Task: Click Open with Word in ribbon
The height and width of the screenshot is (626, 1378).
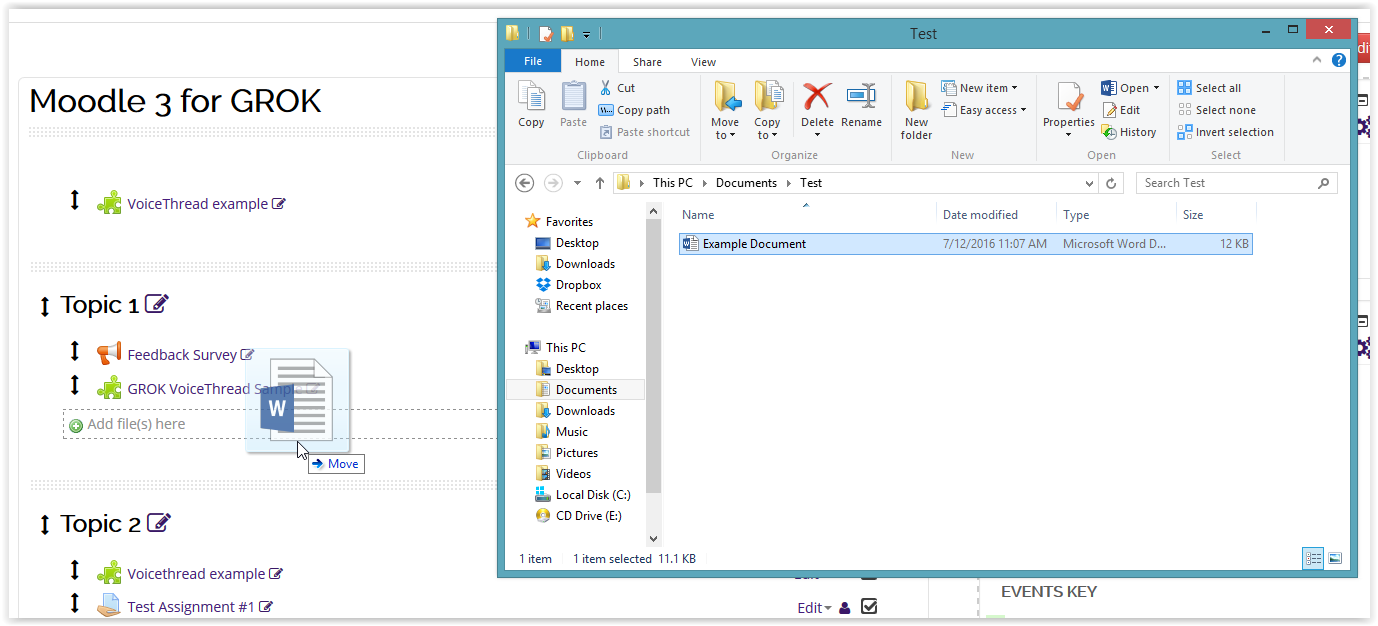Action: pos(1129,88)
